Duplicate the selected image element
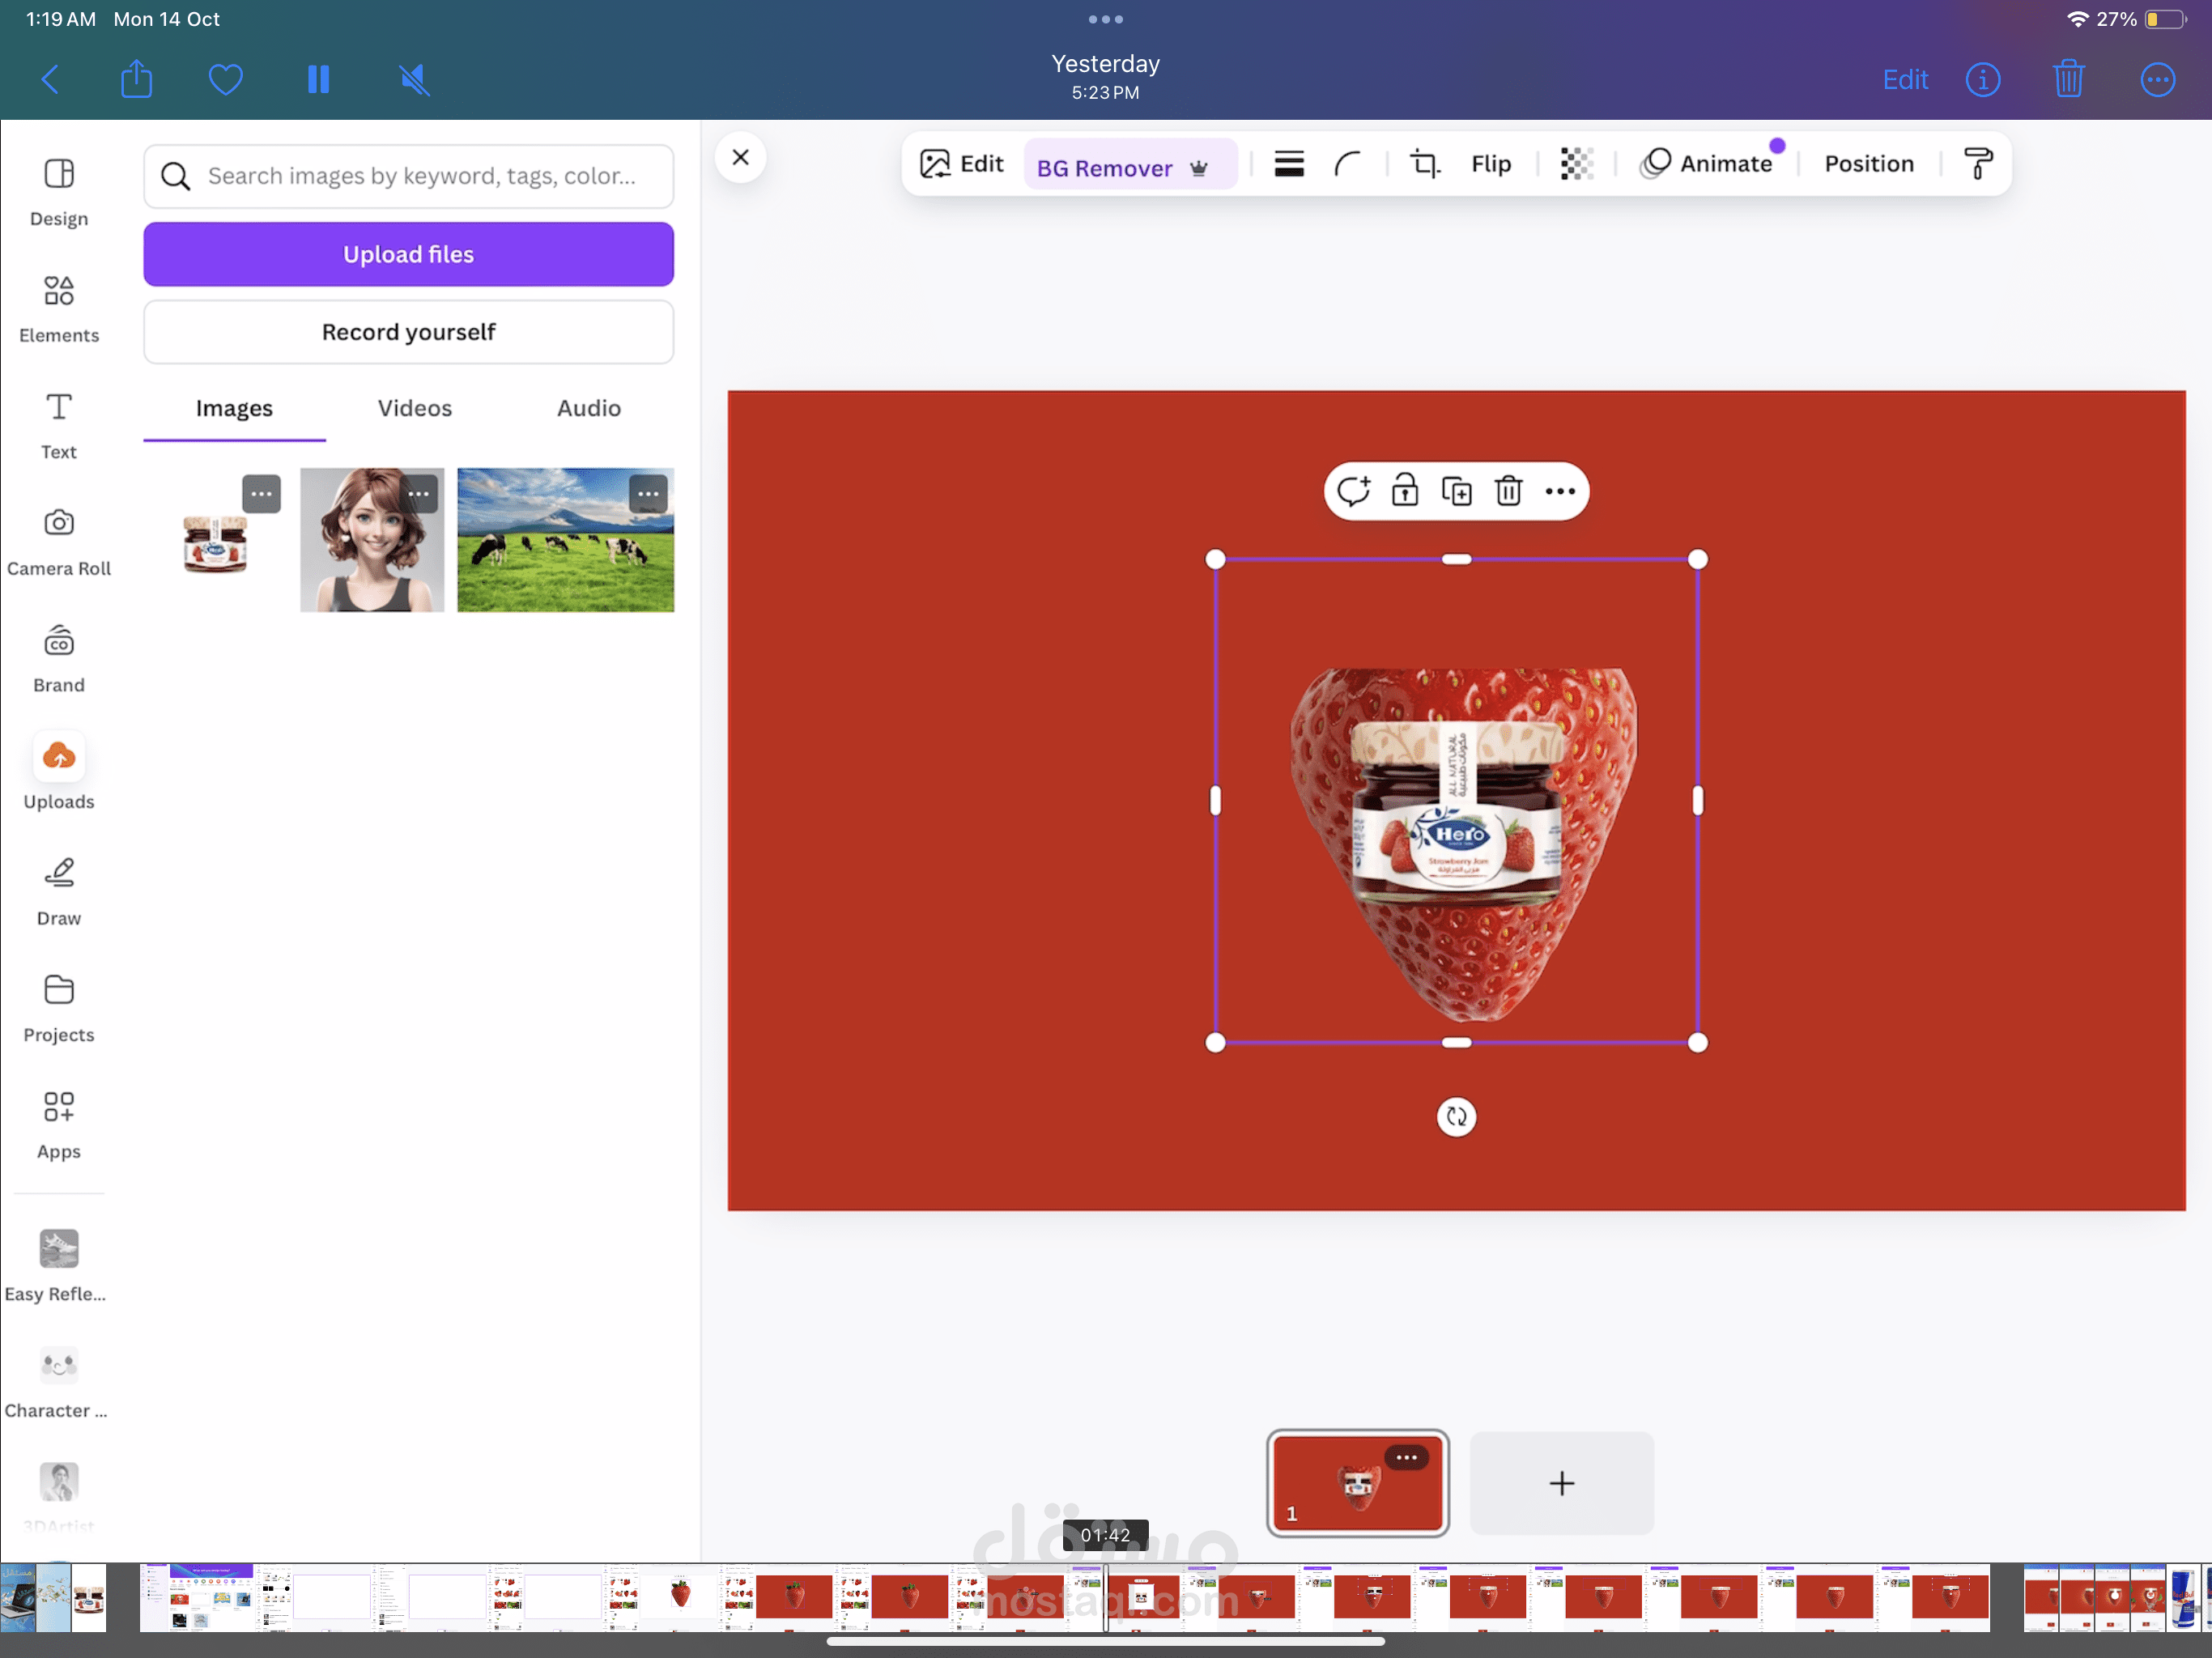Screen dimensions: 2212x1658 click(x=1456, y=491)
